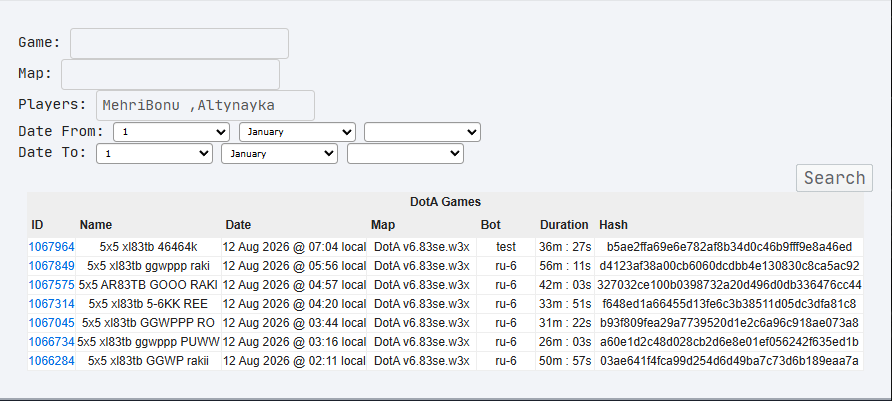Open the Date From year dropdown
Viewport: 892px width, 401px height.
(x=422, y=132)
